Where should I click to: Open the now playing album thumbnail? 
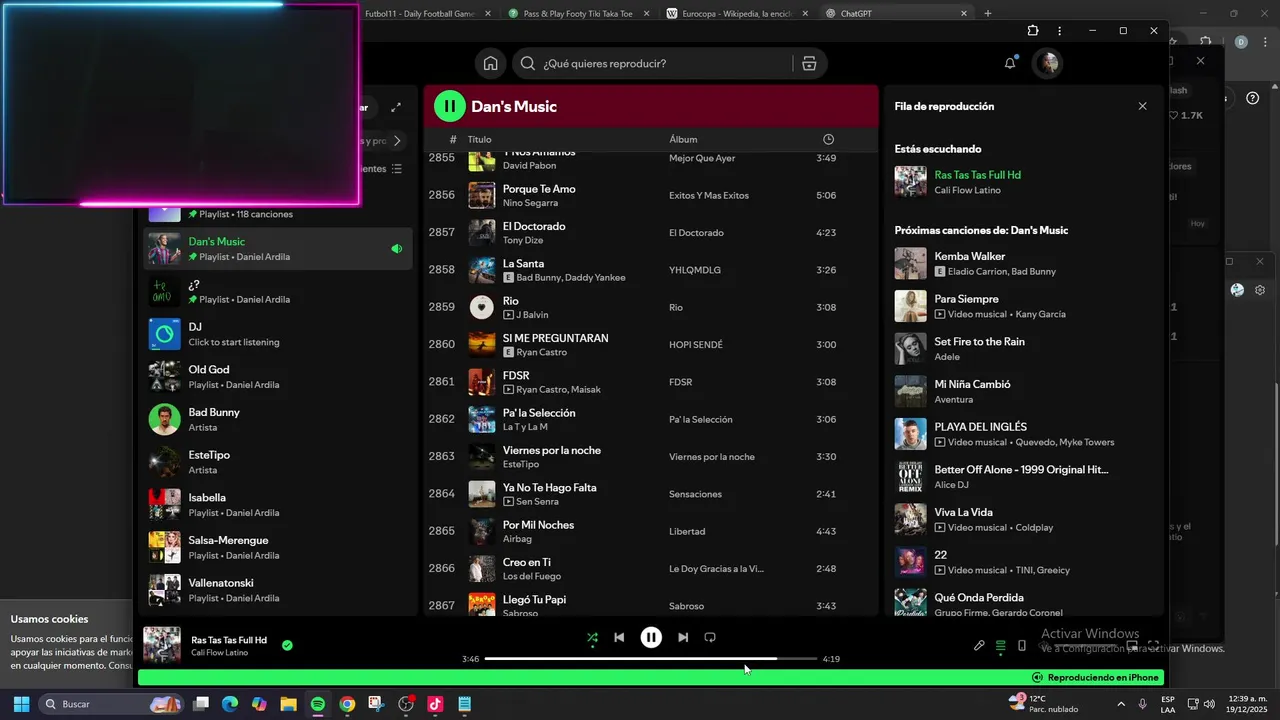coord(162,645)
